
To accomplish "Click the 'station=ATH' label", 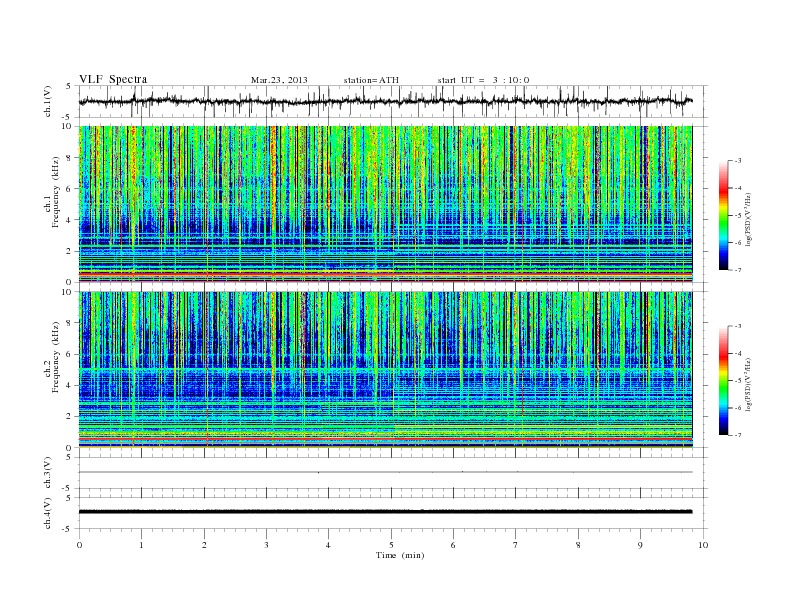I will pos(371,80).
